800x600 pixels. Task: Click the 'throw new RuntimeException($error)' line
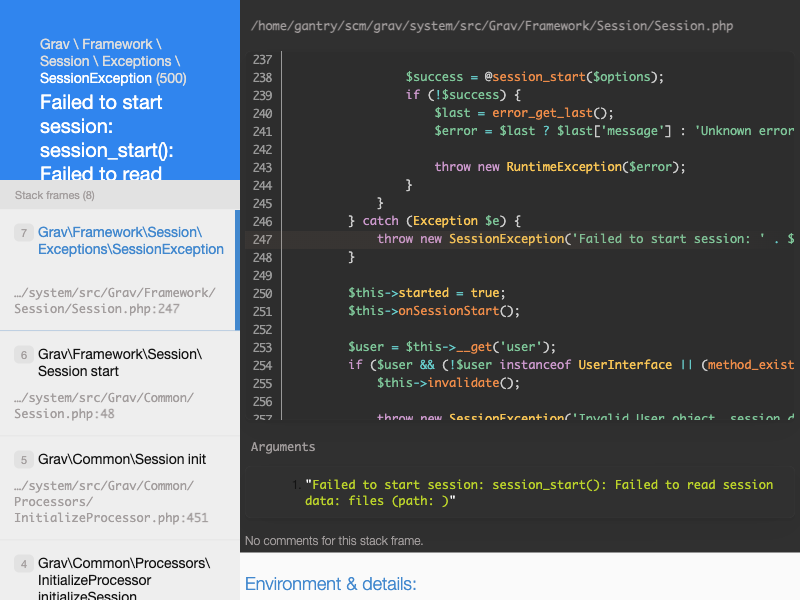[560, 167]
